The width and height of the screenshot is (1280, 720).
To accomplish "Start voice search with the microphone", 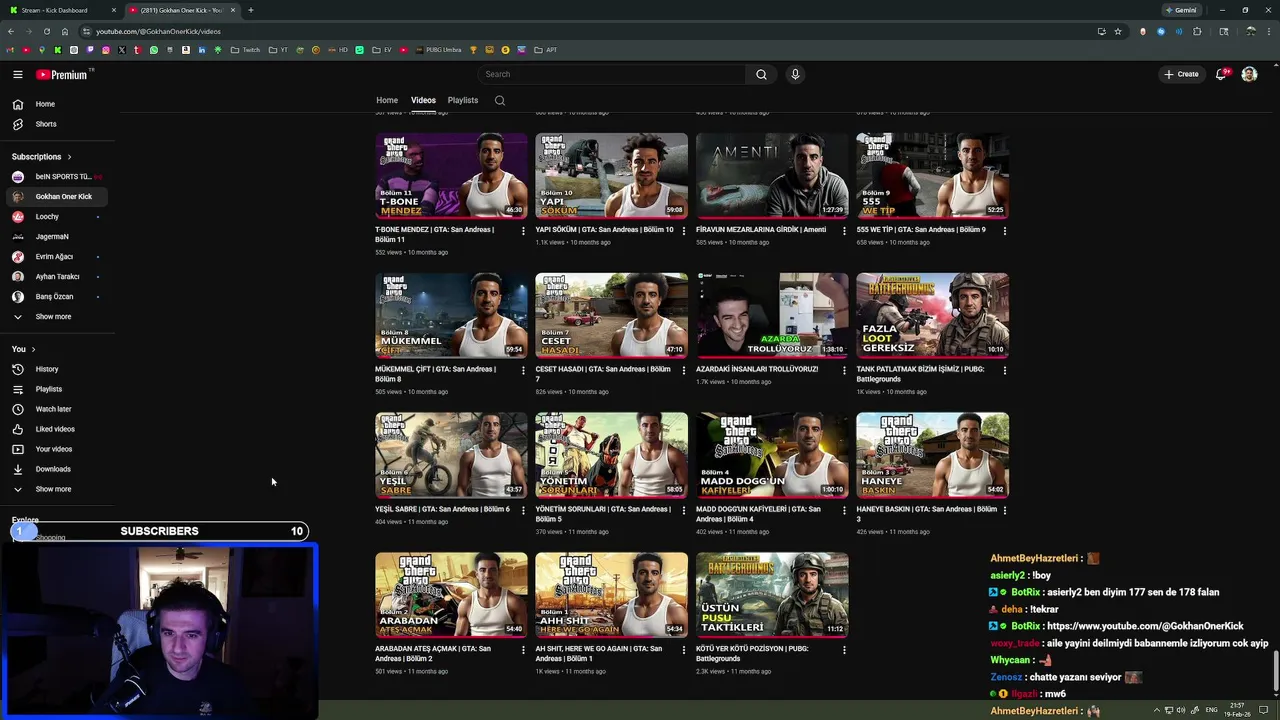I will point(795,74).
